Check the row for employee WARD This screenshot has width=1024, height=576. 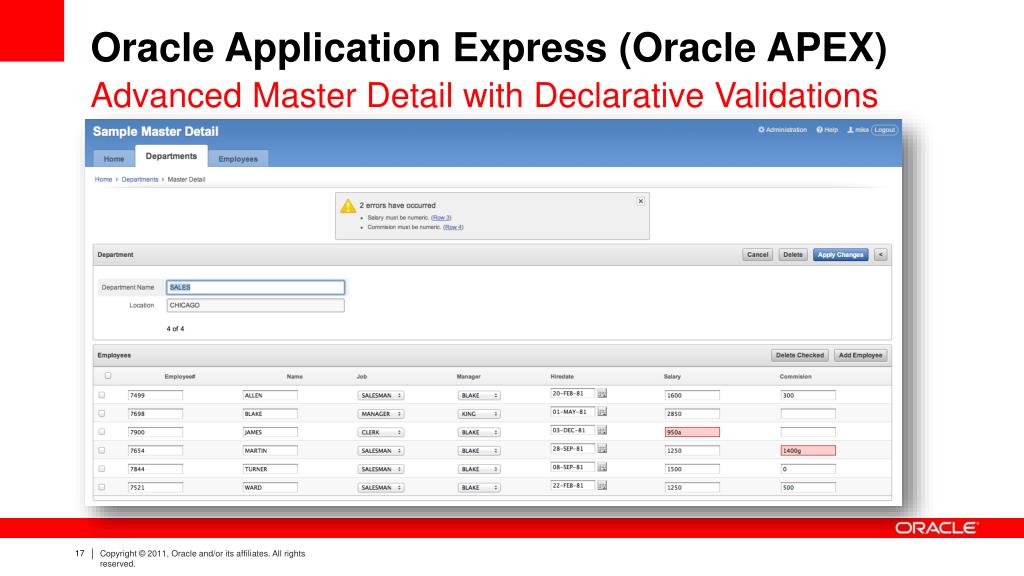[102, 487]
